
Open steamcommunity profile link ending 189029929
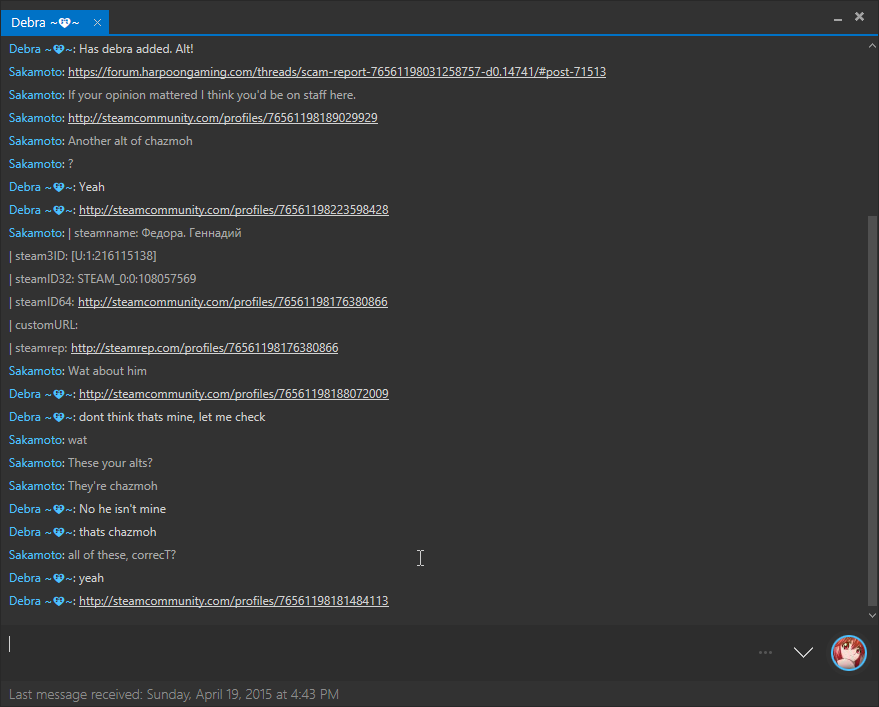222,118
